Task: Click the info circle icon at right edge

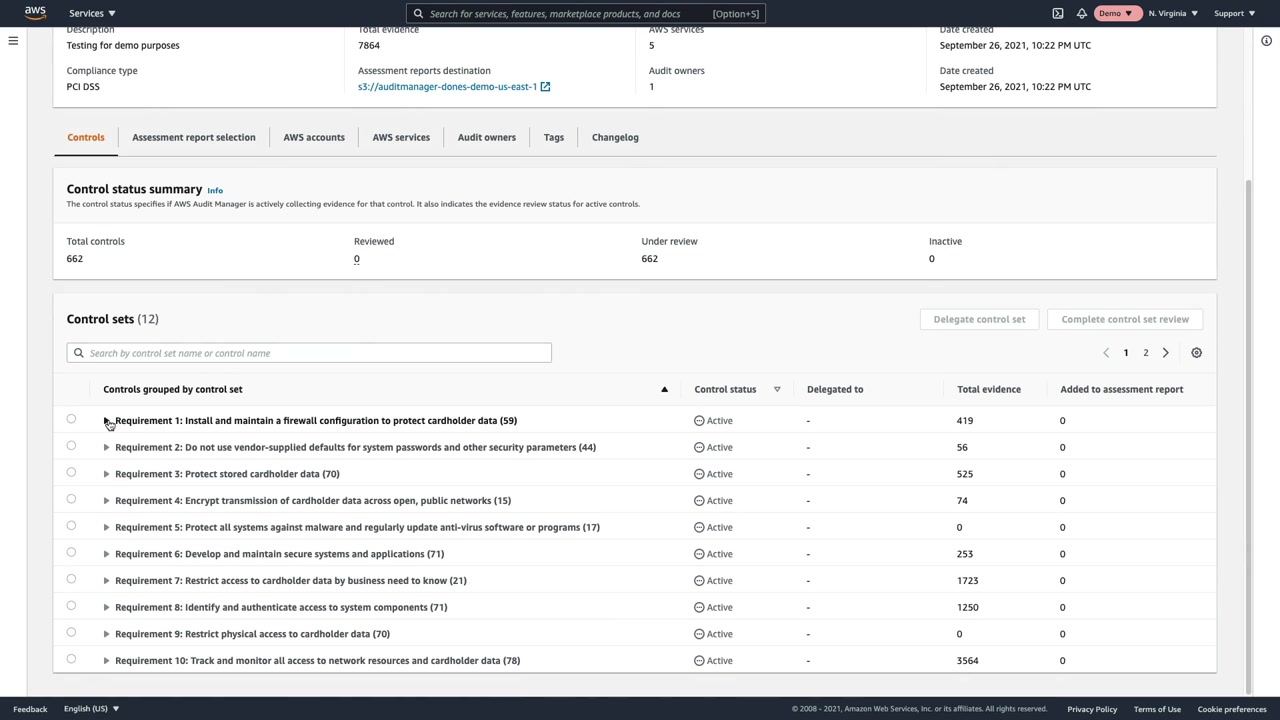Action: click(x=1266, y=41)
